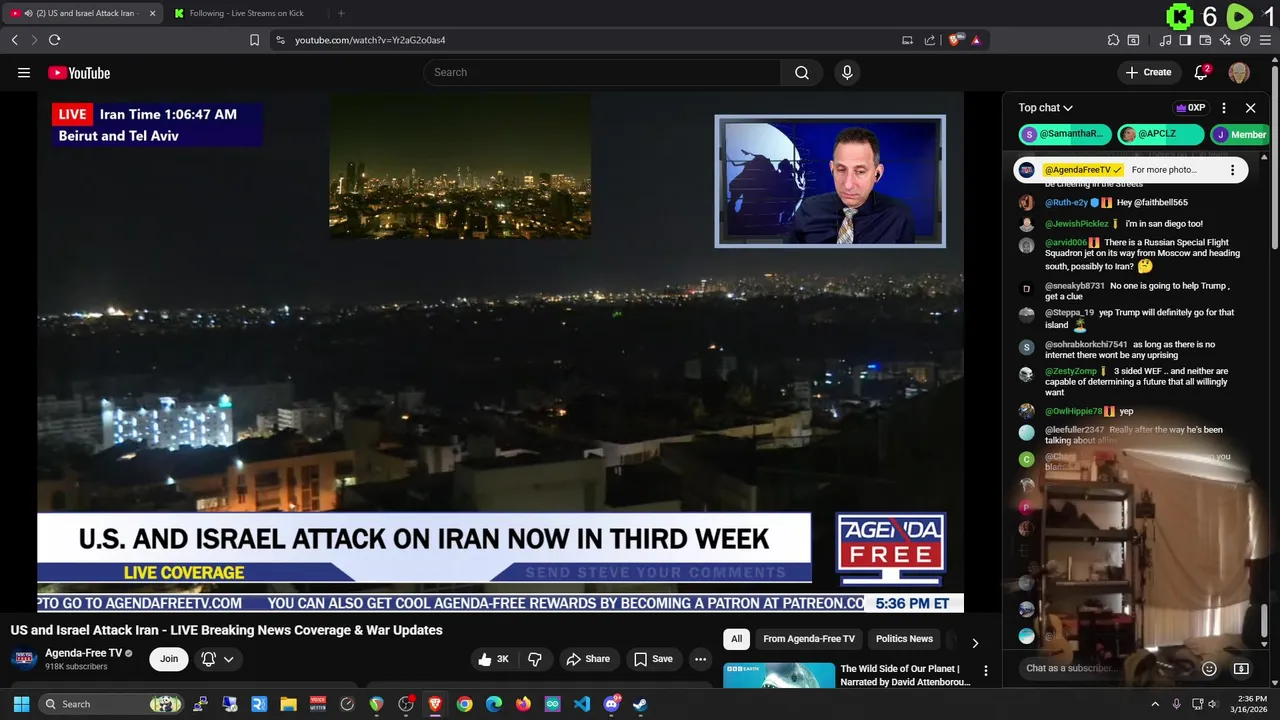Open Visual Studio Code from the taskbar

tap(582, 704)
